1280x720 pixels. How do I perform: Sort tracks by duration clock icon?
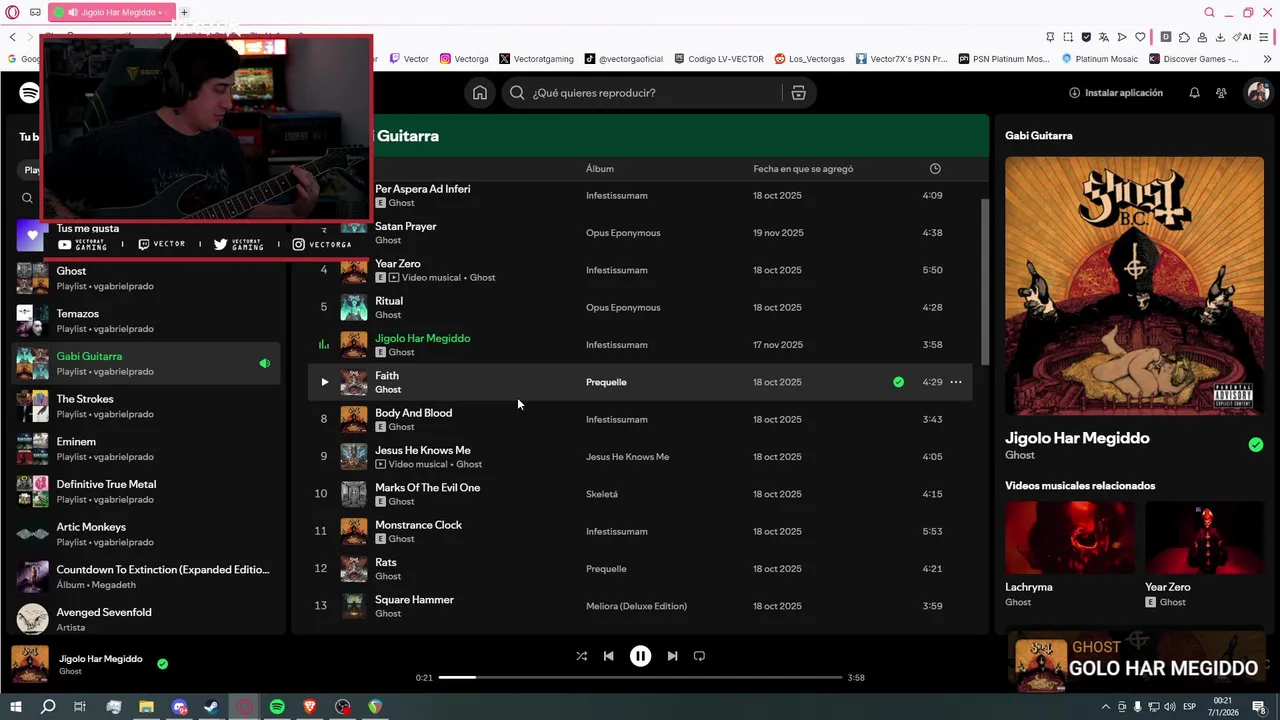pyautogui.click(x=935, y=169)
